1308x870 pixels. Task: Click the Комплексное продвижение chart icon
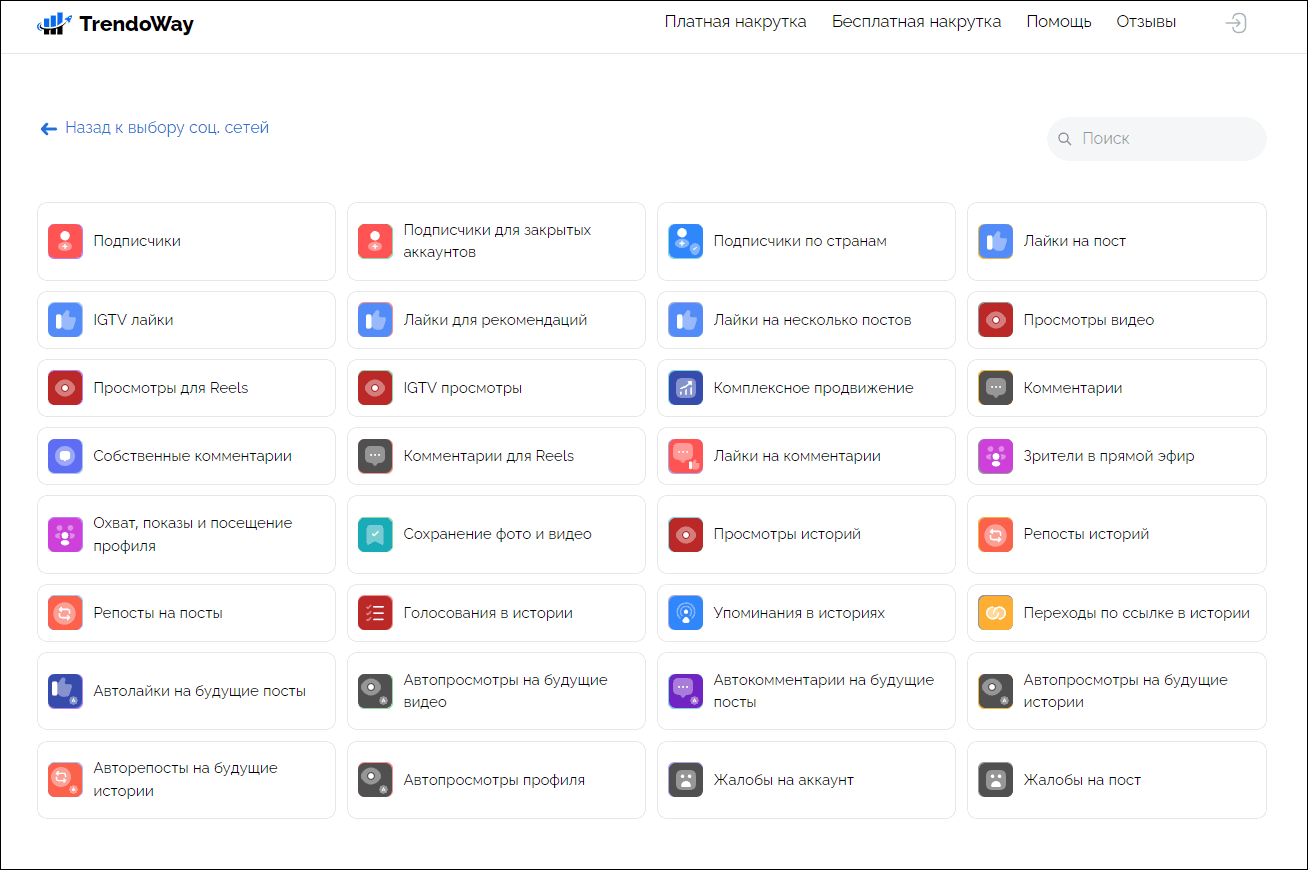point(685,388)
